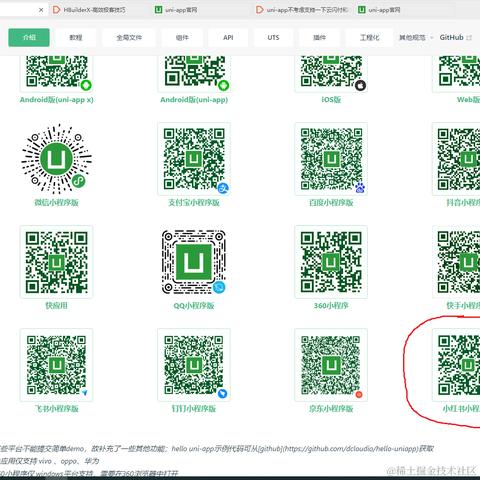Click the iOS版 label
This screenshot has height=480, width=480.
[331, 100]
